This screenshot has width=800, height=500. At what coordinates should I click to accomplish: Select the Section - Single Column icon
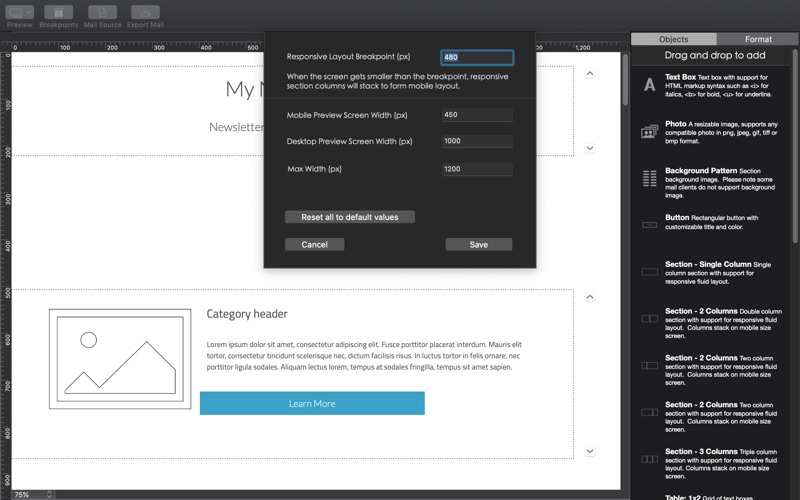[649, 272]
